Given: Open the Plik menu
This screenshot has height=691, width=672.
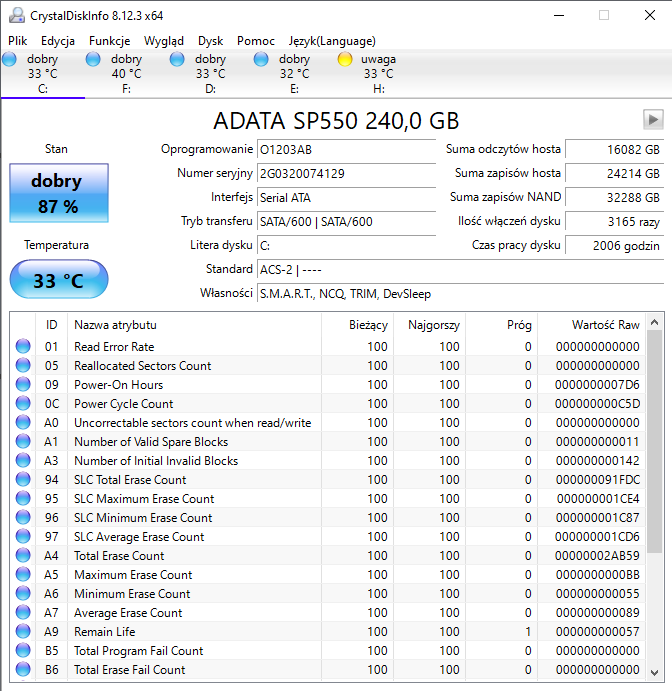Looking at the screenshot, I should pyautogui.click(x=18, y=41).
